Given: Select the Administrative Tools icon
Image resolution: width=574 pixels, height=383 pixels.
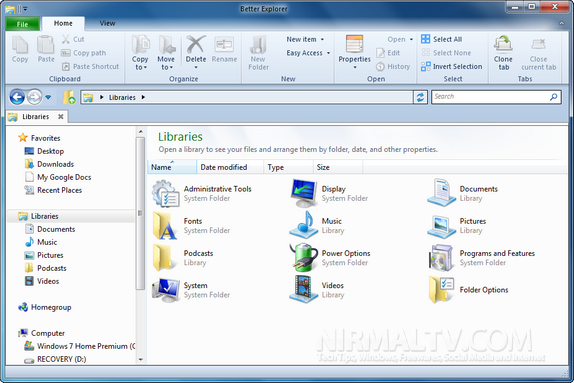Looking at the screenshot, I should (165, 193).
